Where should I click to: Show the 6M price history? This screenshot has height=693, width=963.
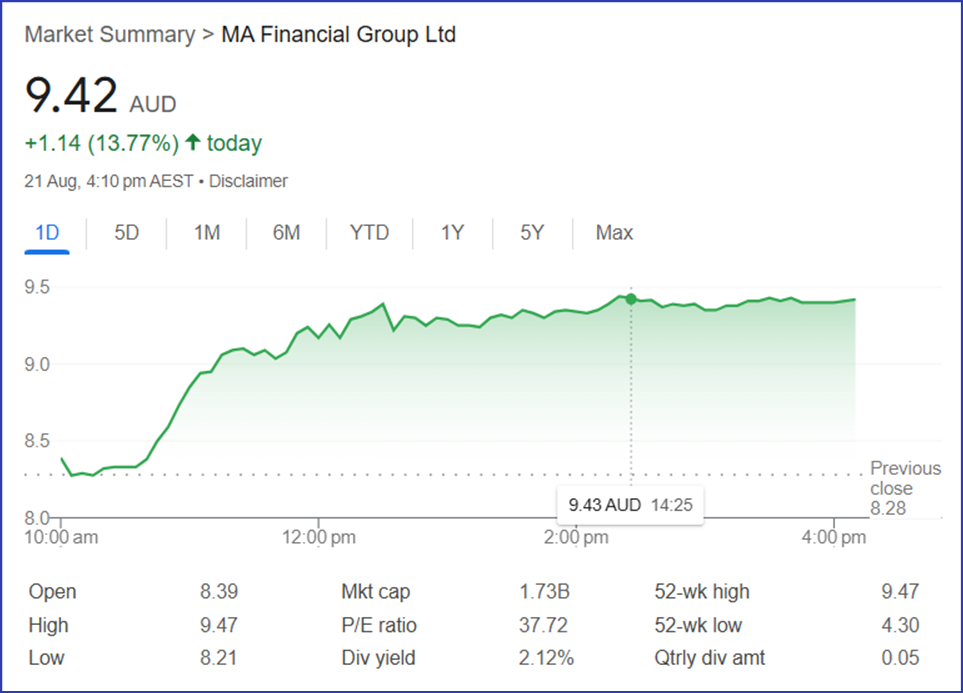[286, 233]
